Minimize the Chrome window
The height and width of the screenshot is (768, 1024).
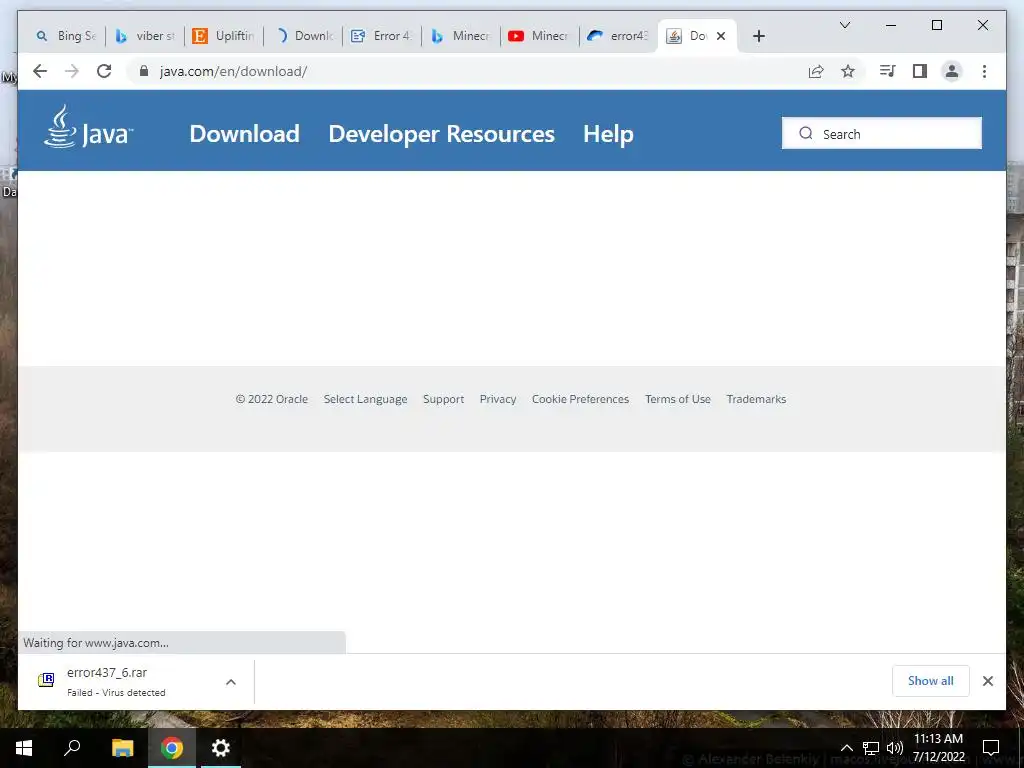pyautogui.click(x=891, y=25)
